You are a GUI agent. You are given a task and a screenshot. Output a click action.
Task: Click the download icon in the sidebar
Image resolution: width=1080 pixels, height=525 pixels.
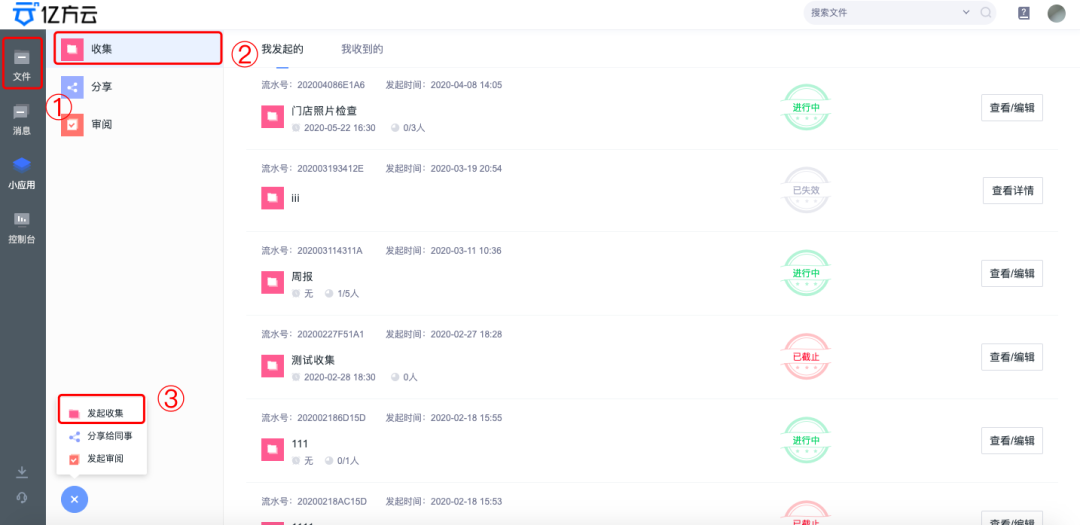point(22,472)
